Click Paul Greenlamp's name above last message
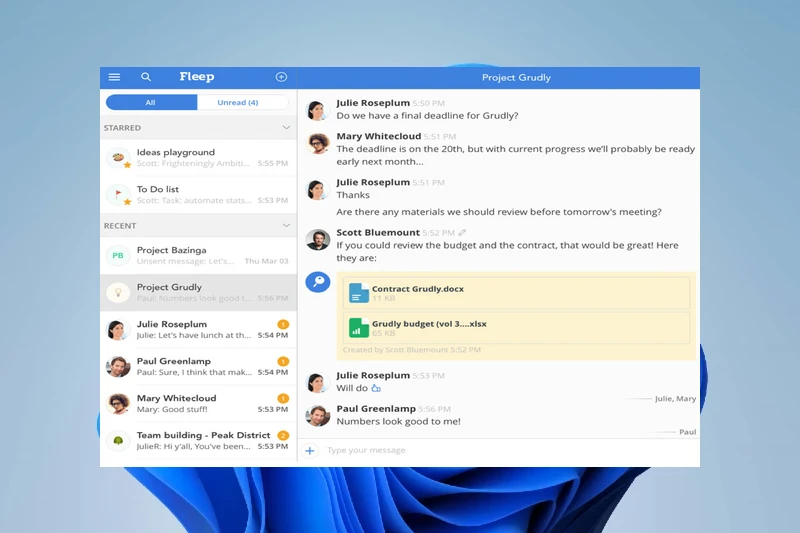This screenshot has height=533, width=800. click(x=376, y=409)
